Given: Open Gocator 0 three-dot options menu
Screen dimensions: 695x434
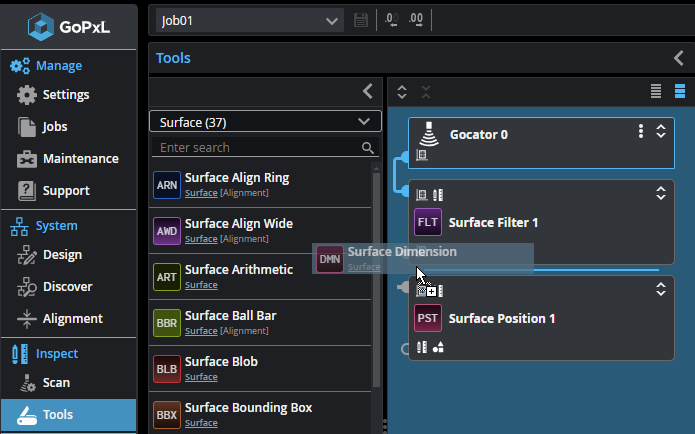Looking at the screenshot, I should (x=641, y=131).
